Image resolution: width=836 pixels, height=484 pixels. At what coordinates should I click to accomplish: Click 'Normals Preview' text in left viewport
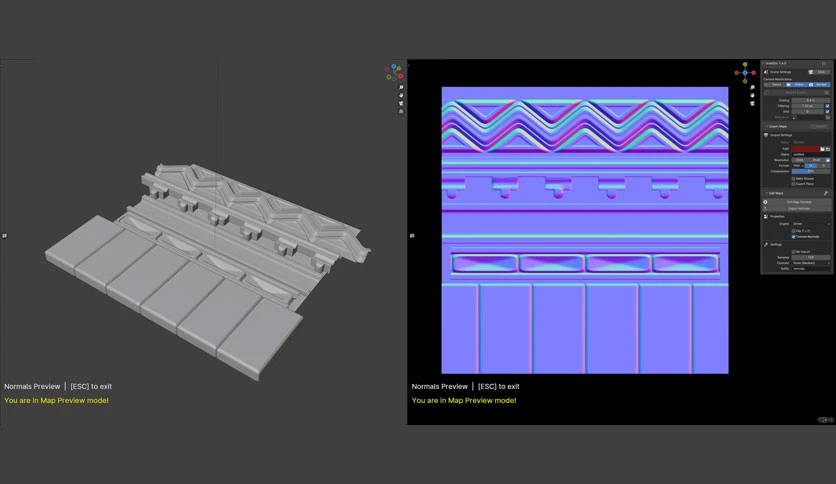point(32,386)
